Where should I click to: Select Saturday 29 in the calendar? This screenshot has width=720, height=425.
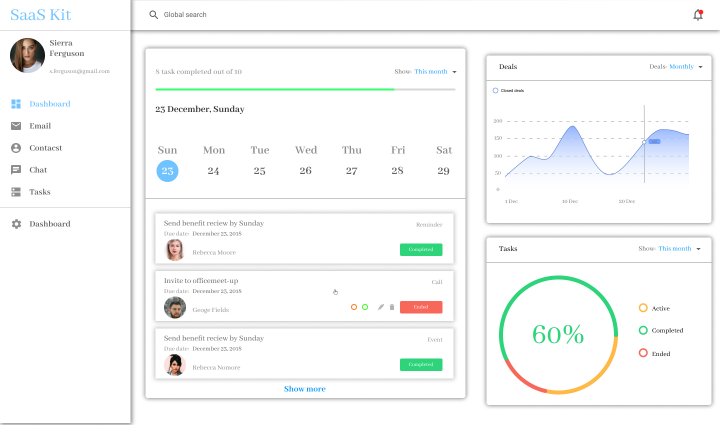[x=444, y=171]
